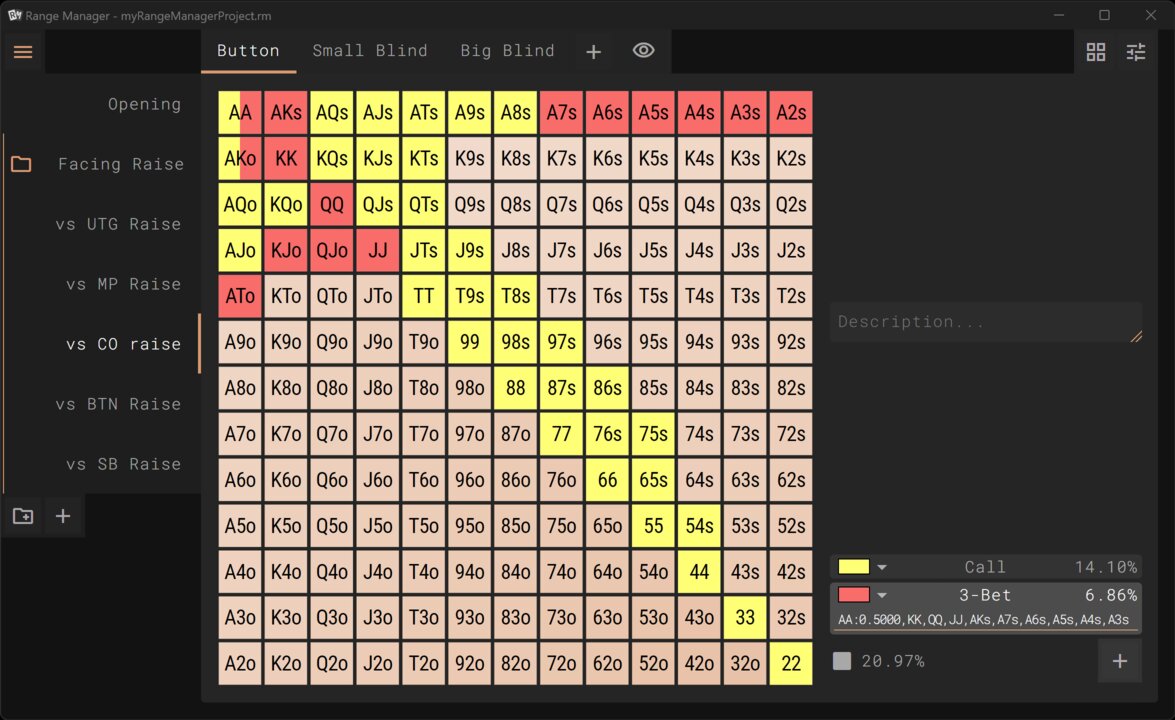Toggle the range preview eye icon
Image resolution: width=1175 pixels, height=720 pixels.
coord(643,51)
